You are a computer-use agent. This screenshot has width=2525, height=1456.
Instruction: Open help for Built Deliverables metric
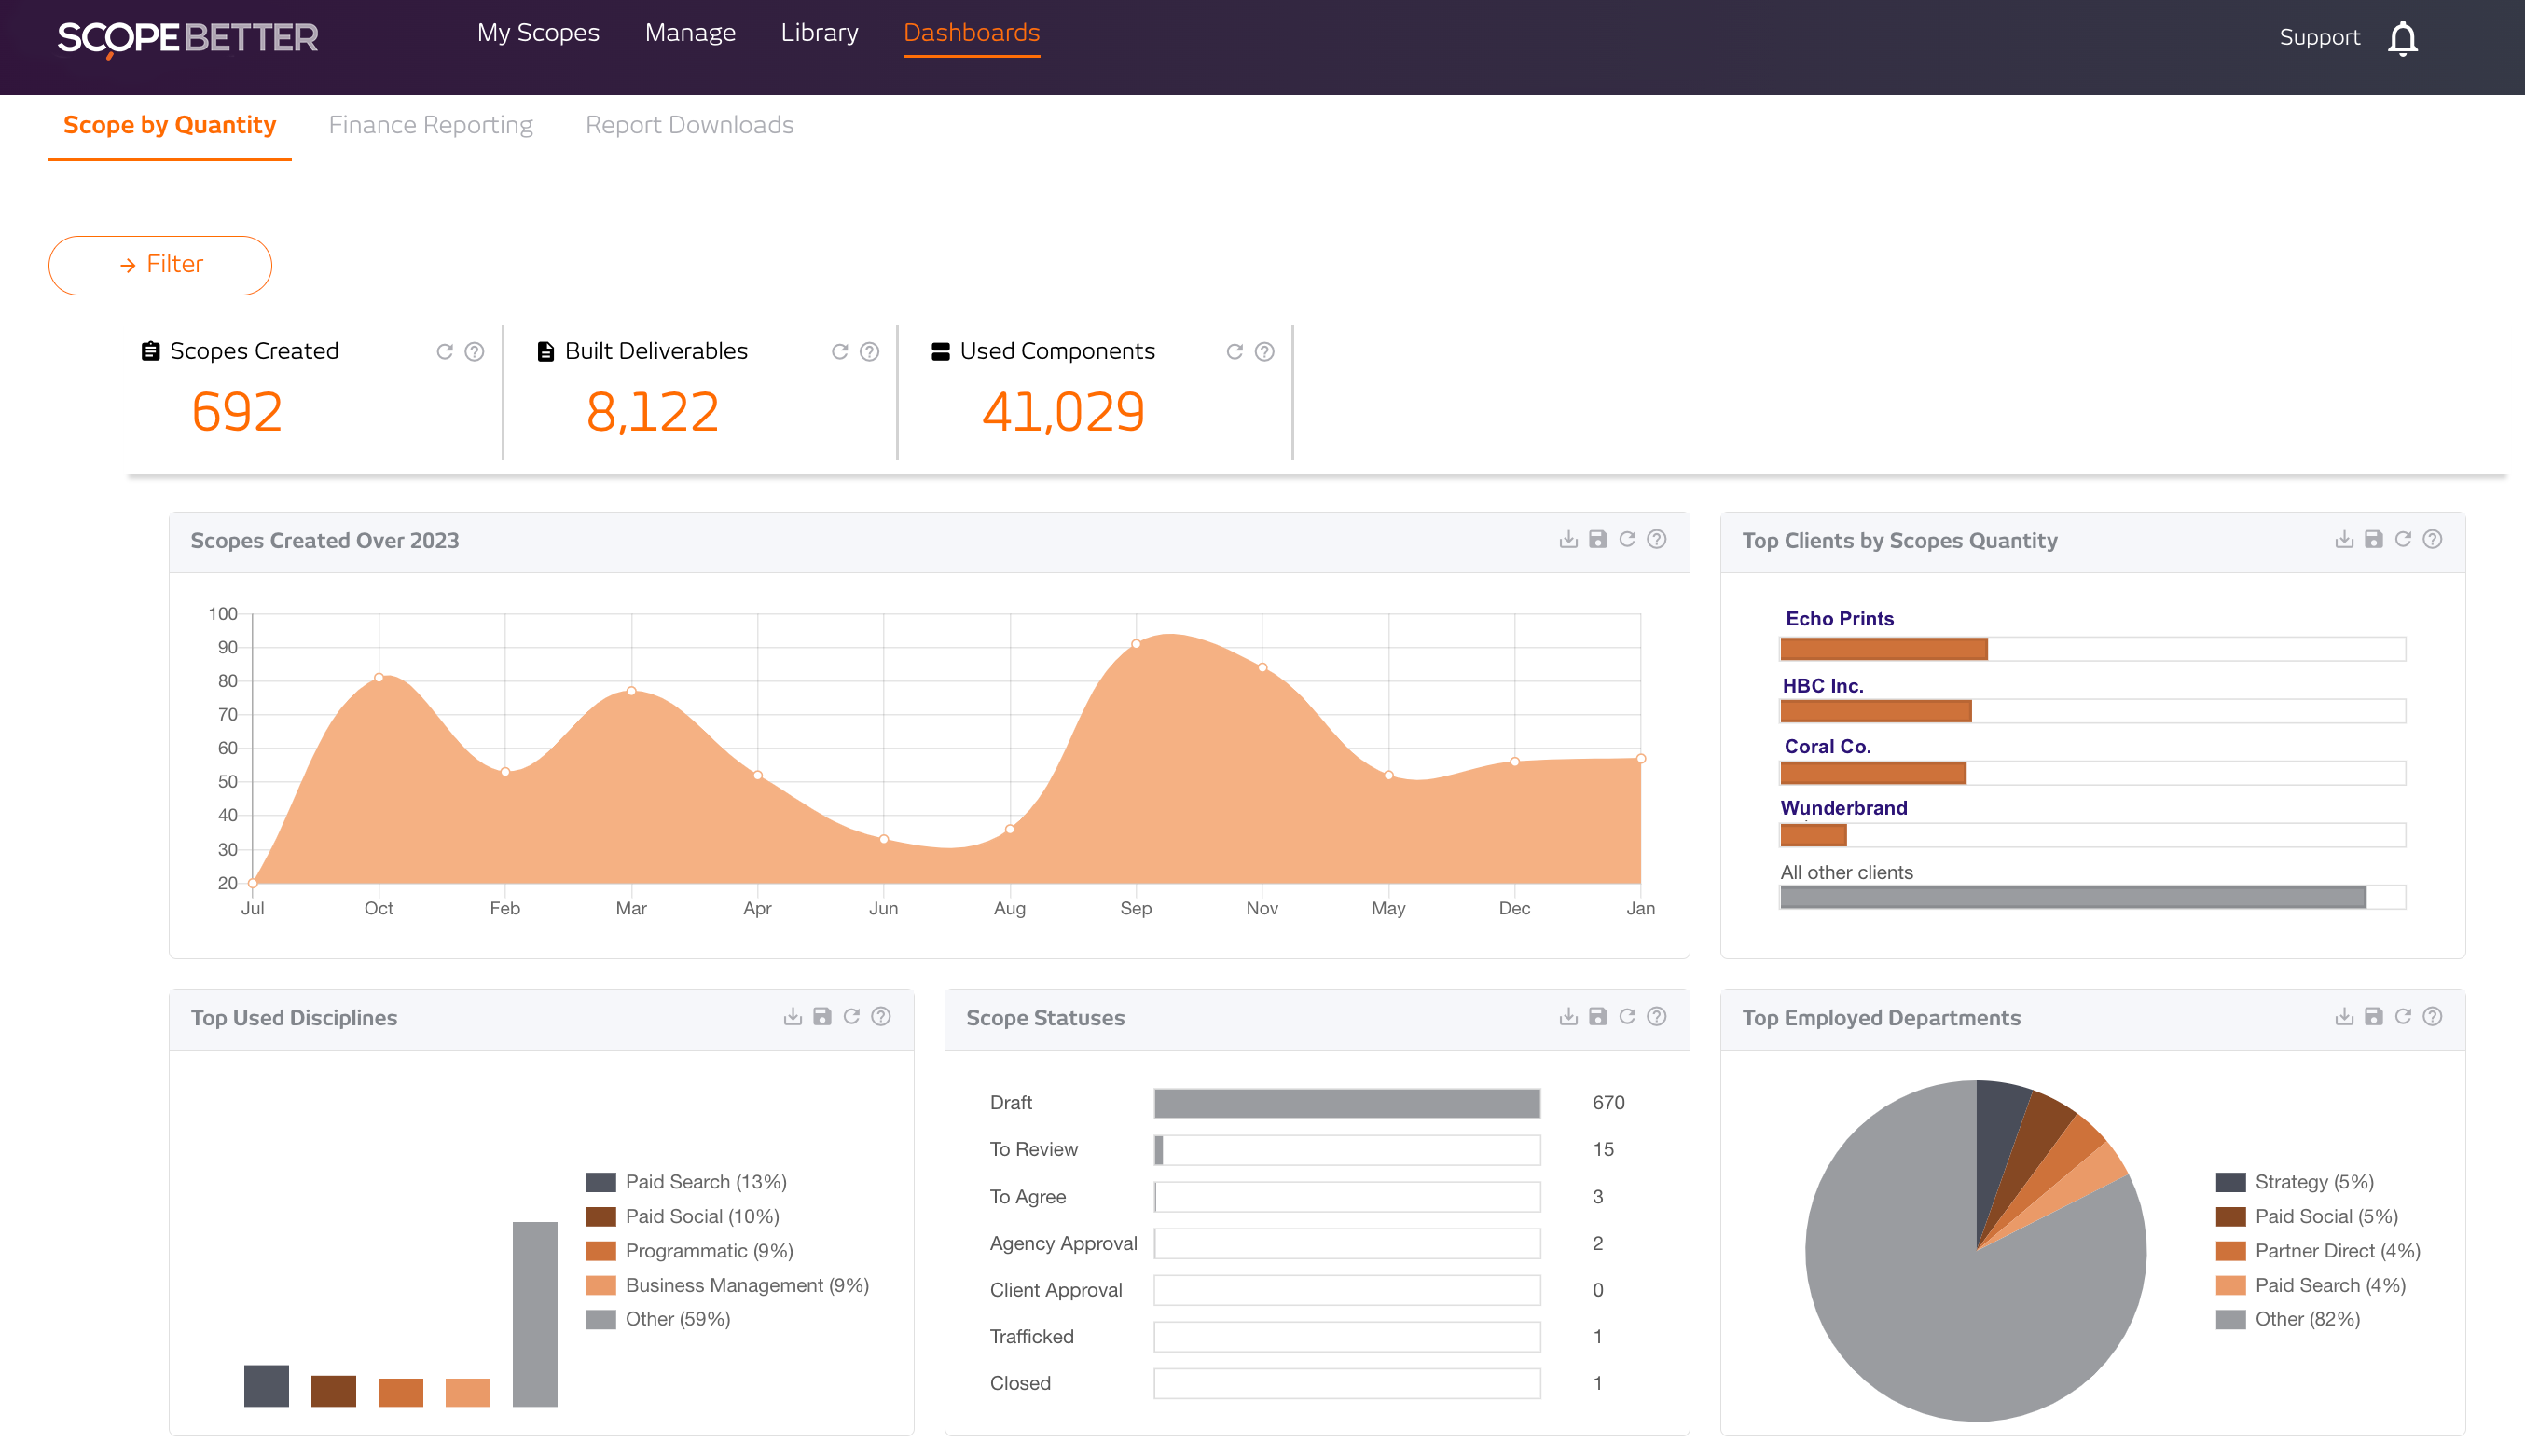868,352
